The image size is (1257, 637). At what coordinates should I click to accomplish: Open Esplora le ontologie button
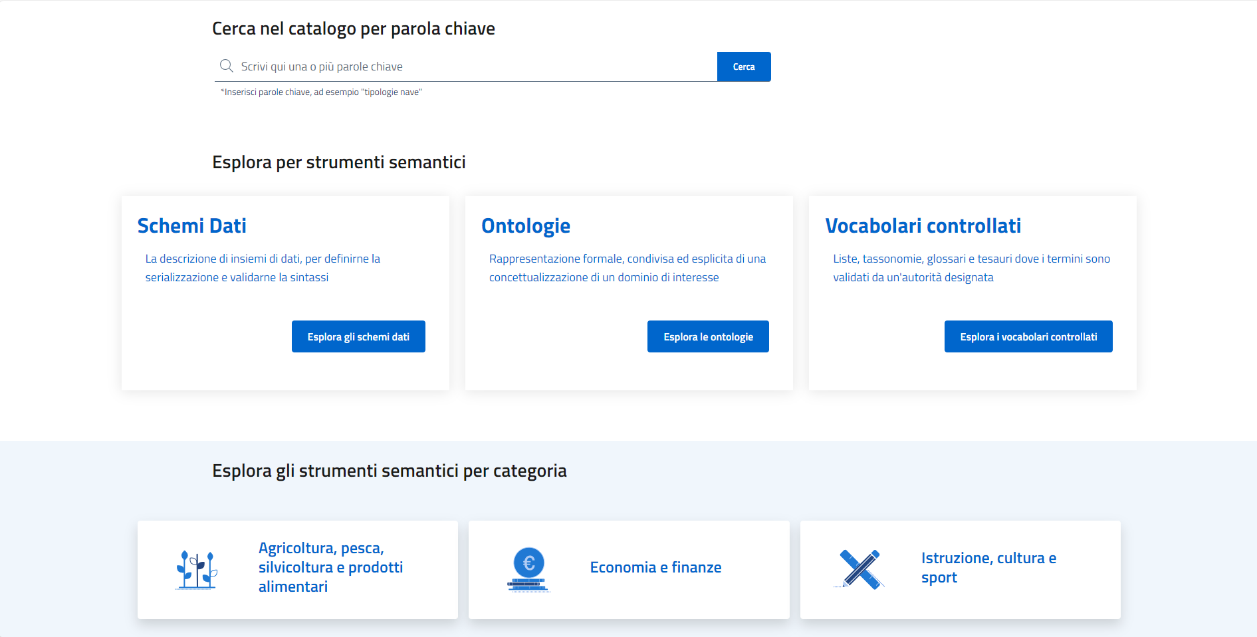point(708,337)
